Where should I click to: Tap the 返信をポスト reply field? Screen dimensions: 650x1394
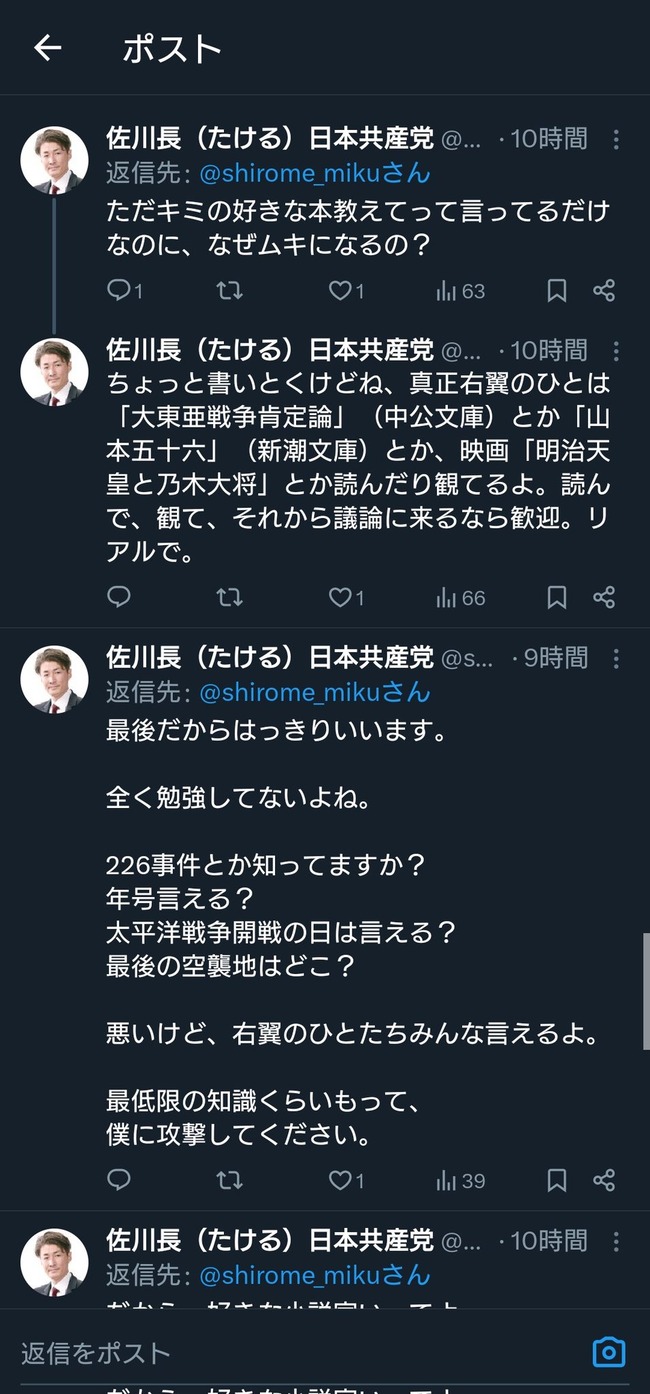300,1353
